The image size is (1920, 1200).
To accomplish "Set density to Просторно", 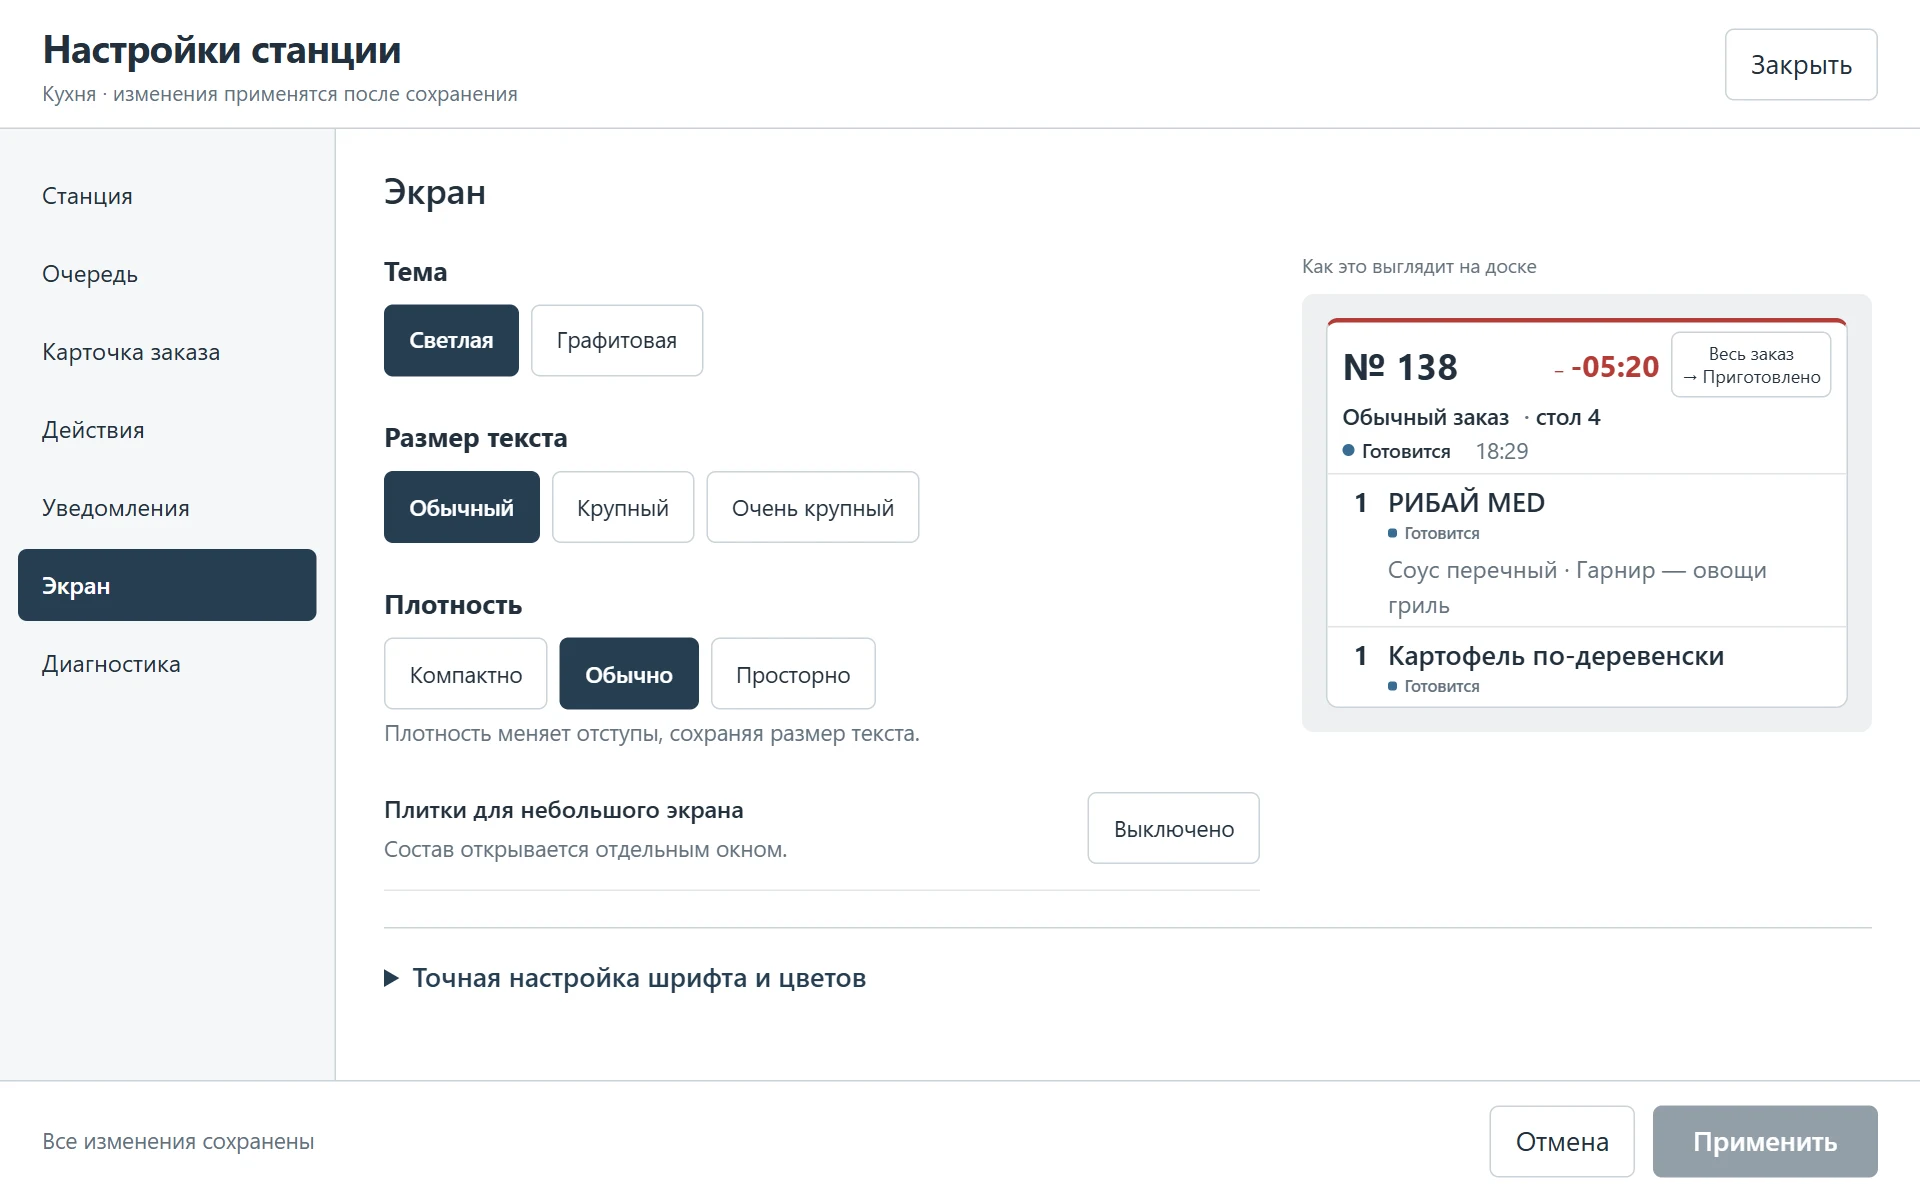I will click(793, 674).
